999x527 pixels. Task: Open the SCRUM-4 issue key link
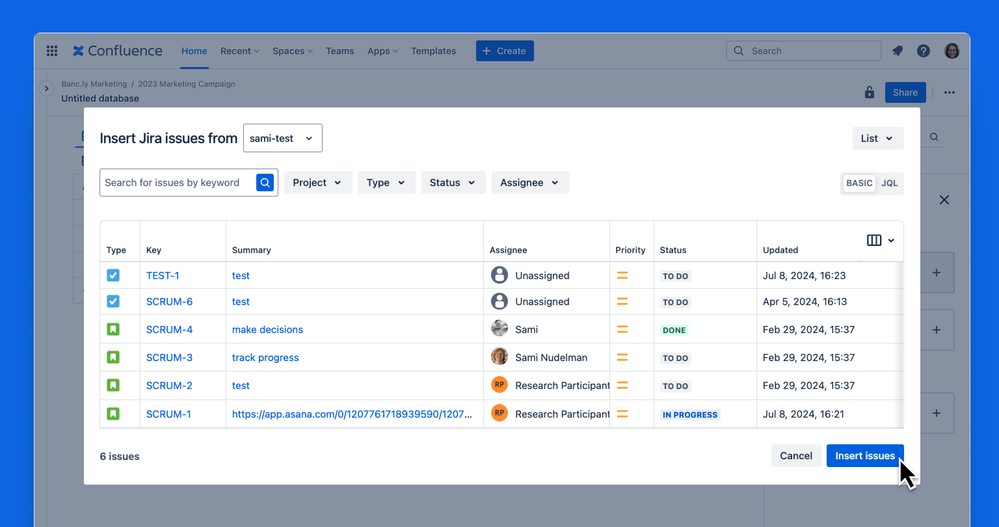coord(169,329)
